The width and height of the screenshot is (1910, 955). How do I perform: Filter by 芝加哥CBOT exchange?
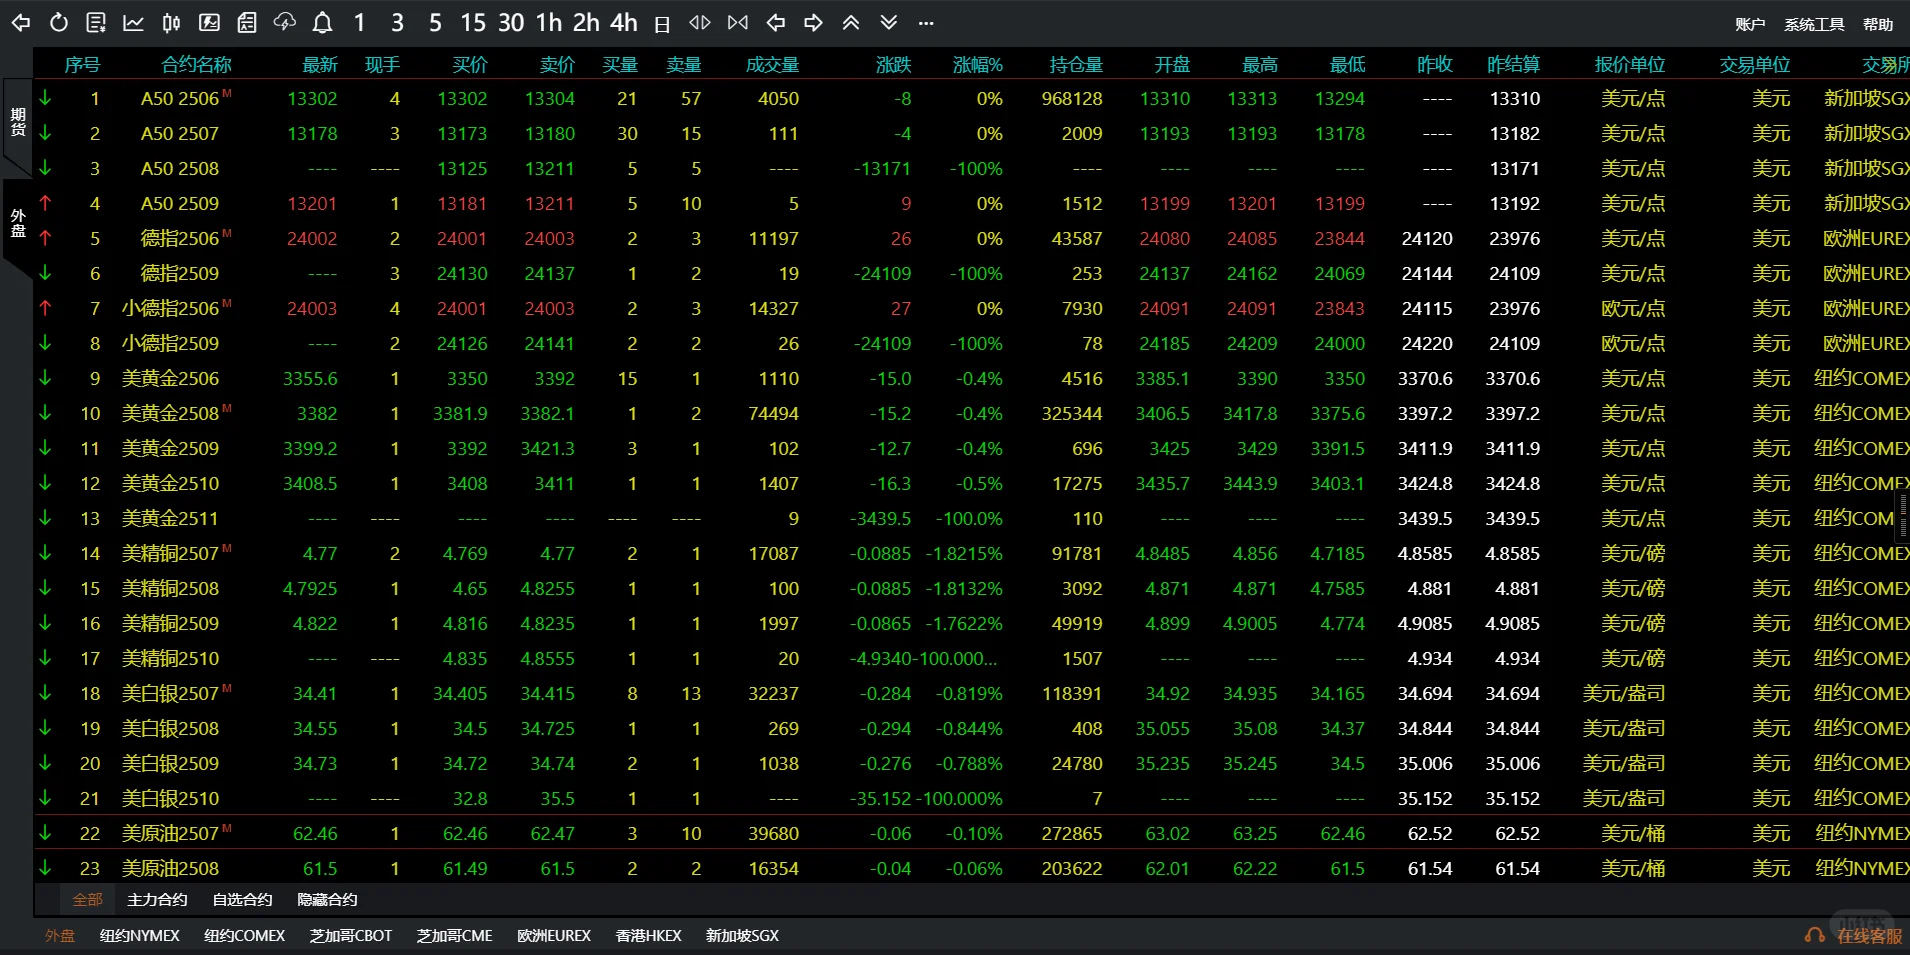click(351, 936)
